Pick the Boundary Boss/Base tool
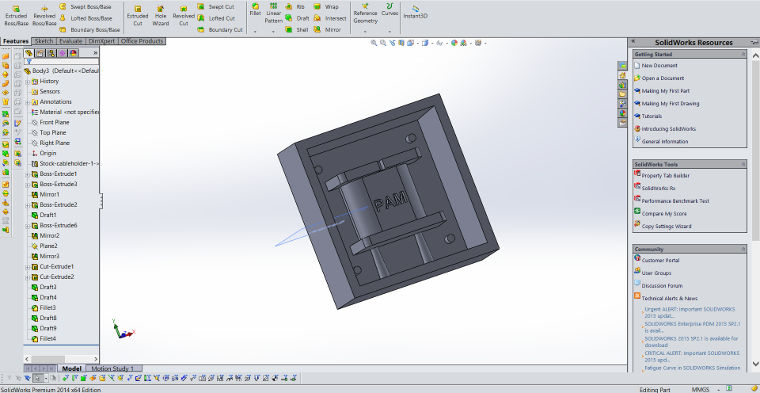Screen dimensions: 760x393 (x=90, y=30)
